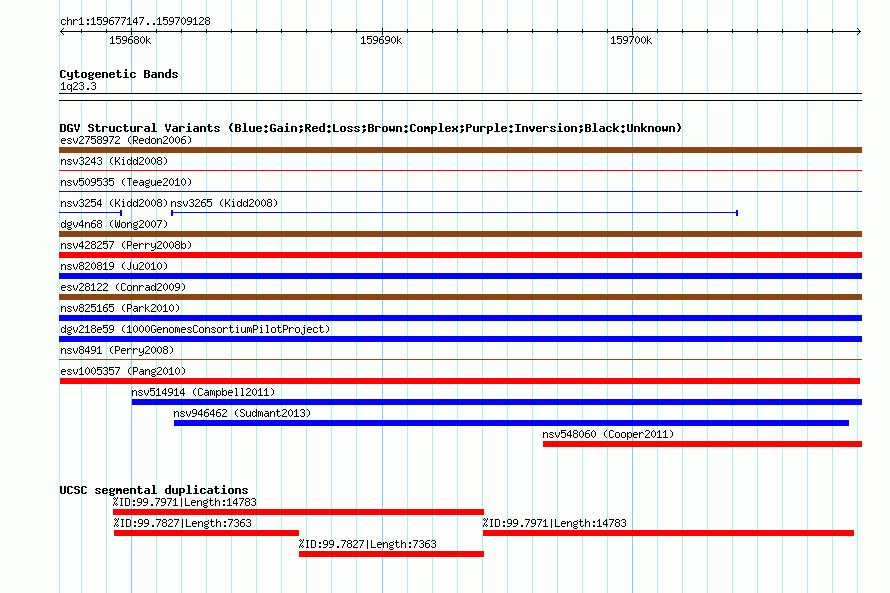The image size is (890, 593).
Task: Click the esv1005357 (Pang2010) red bar
Action: (460, 381)
